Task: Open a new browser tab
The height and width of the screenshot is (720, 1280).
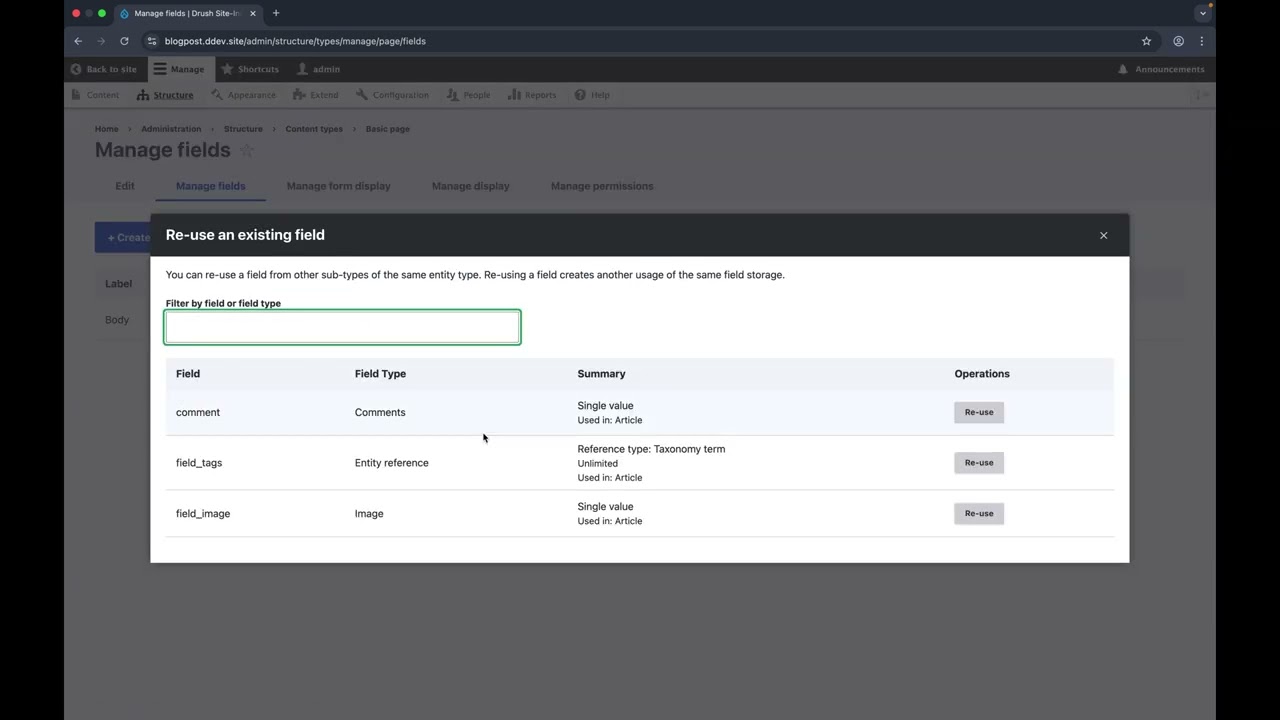Action: coord(276,13)
